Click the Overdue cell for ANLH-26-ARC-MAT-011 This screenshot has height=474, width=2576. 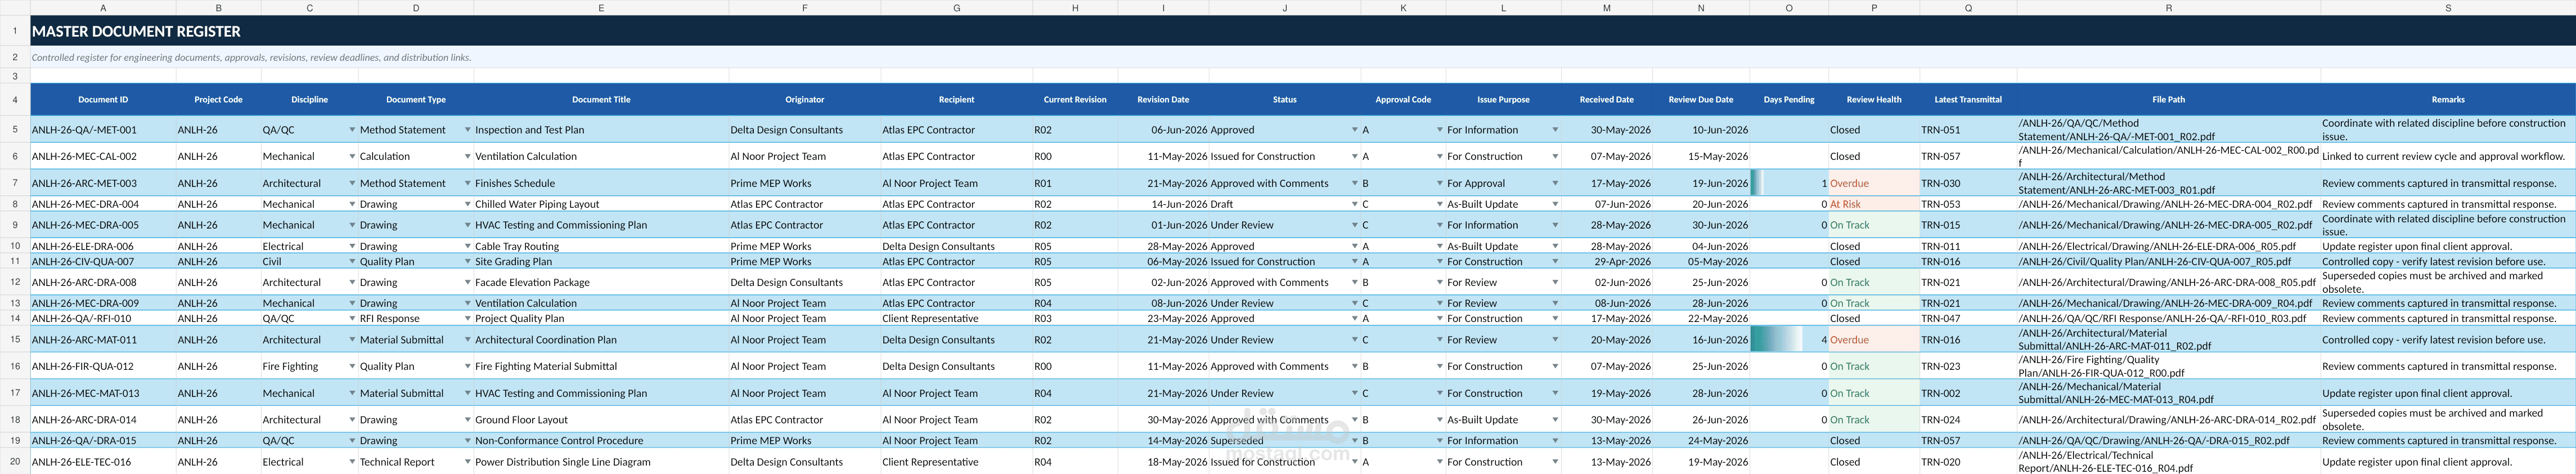[1874, 339]
